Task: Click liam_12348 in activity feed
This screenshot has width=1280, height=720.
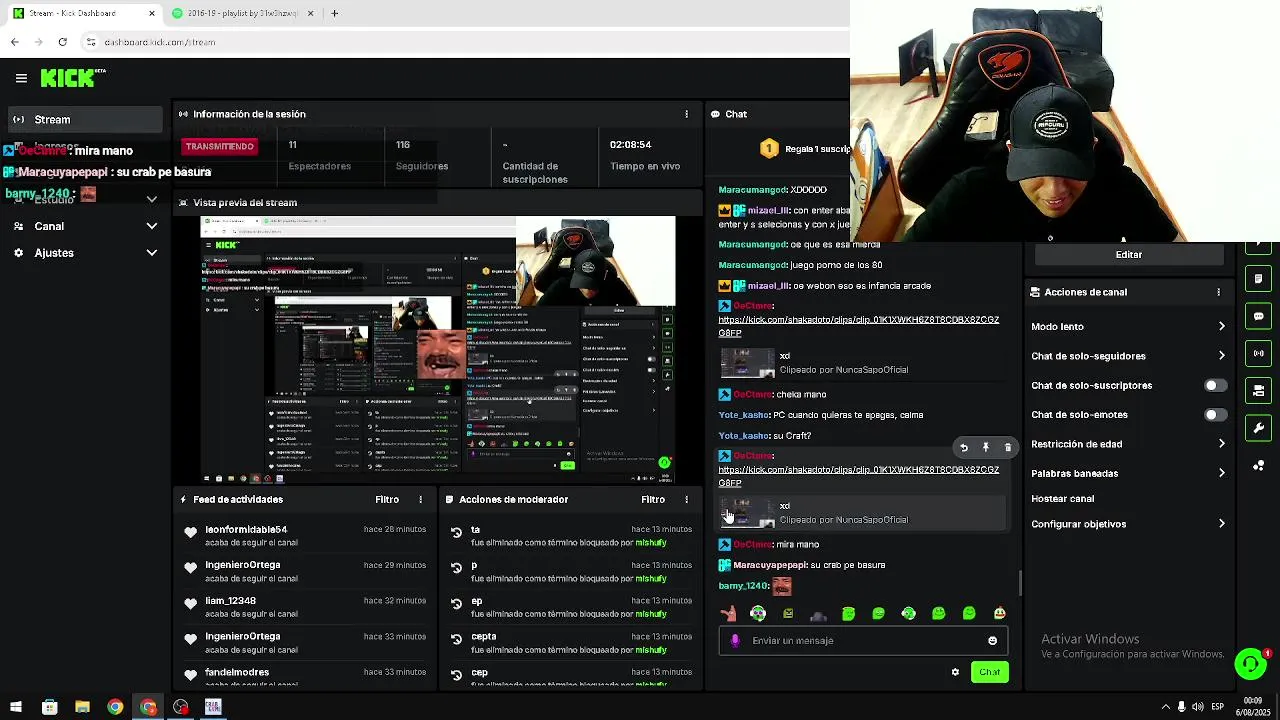Action: click(230, 601)
